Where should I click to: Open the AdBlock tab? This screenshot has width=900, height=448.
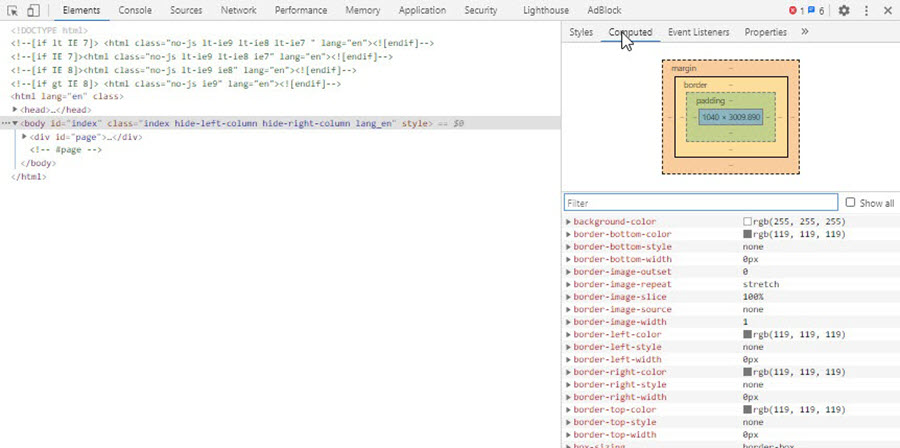tap(604, 10)
